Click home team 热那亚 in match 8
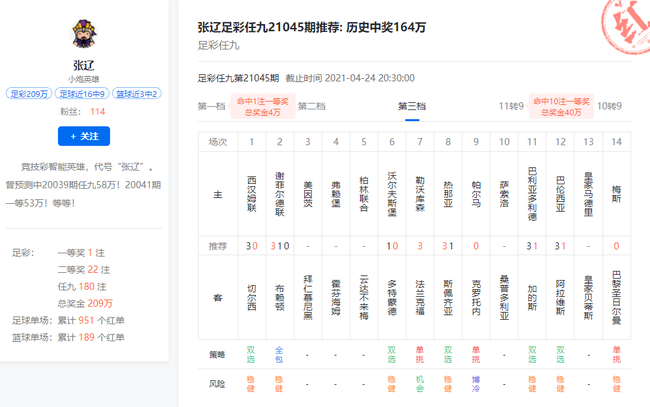The width and height of the screenshot is (650, 407). tap(448, 194)
